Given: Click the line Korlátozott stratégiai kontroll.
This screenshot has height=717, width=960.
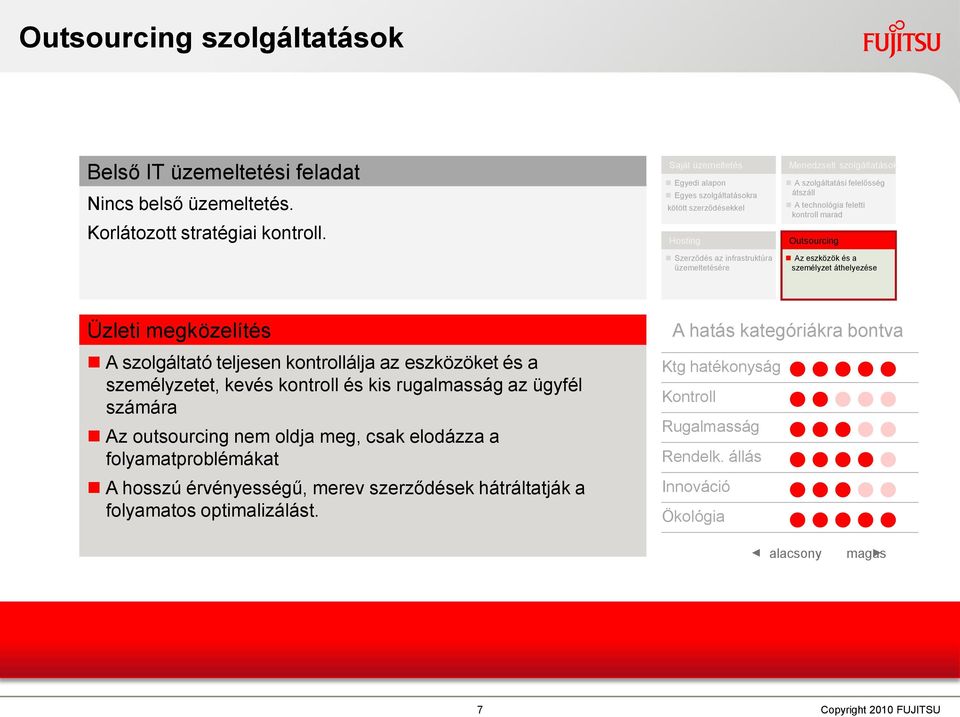Looking at the screenshot, I should pos(207,233).
